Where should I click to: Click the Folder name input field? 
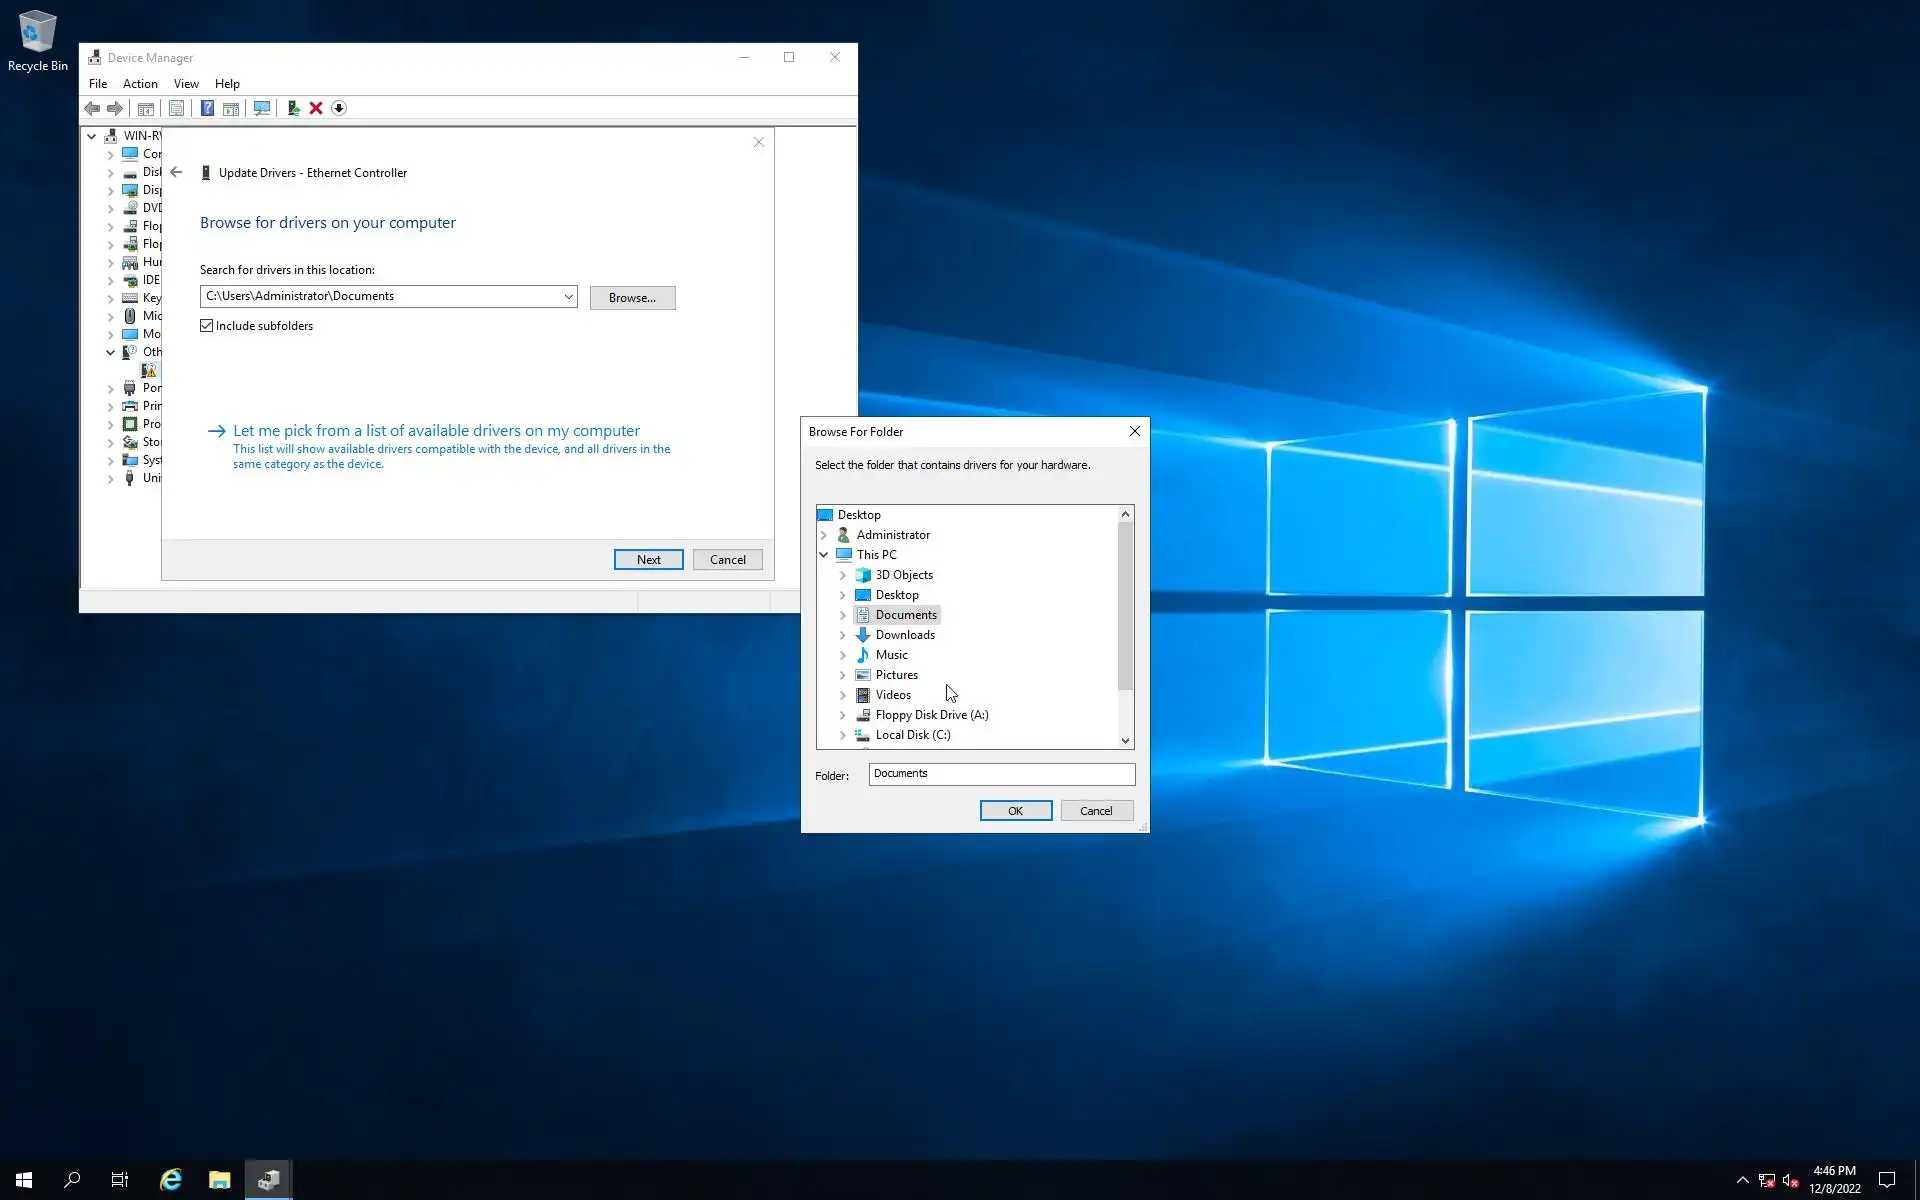[x=1001, y=774]
